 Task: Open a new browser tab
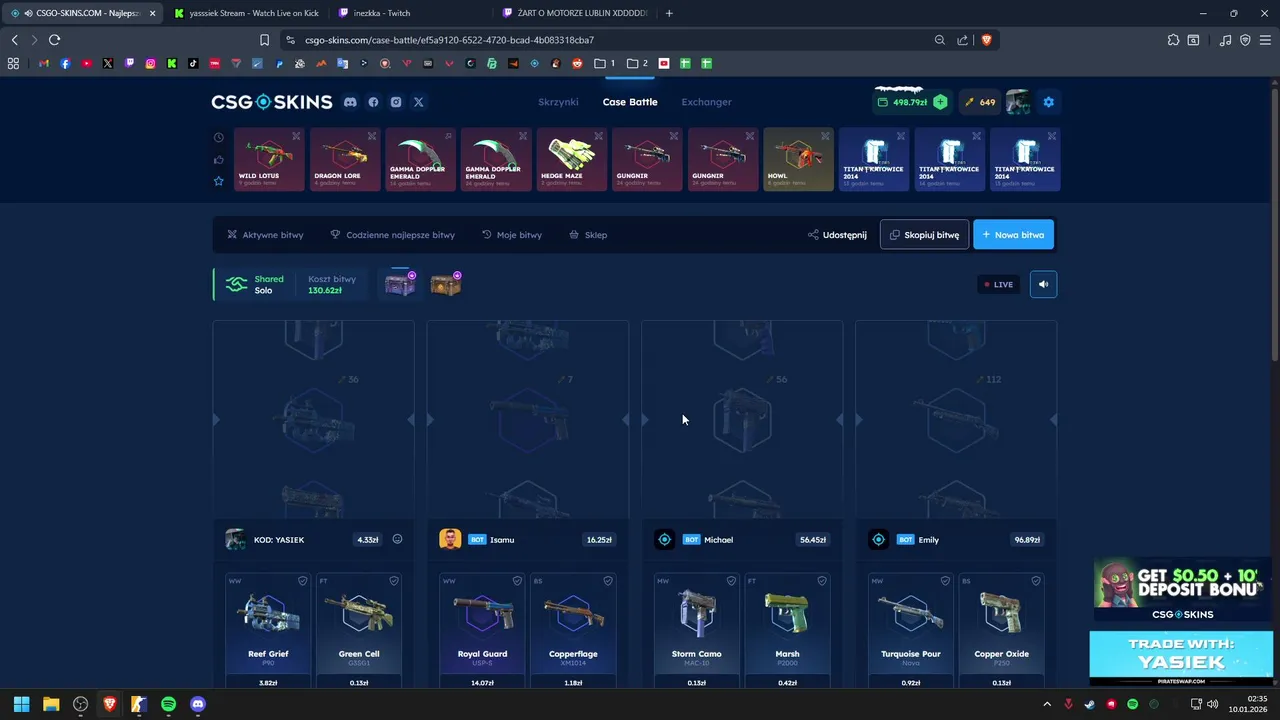coord(669,13)
